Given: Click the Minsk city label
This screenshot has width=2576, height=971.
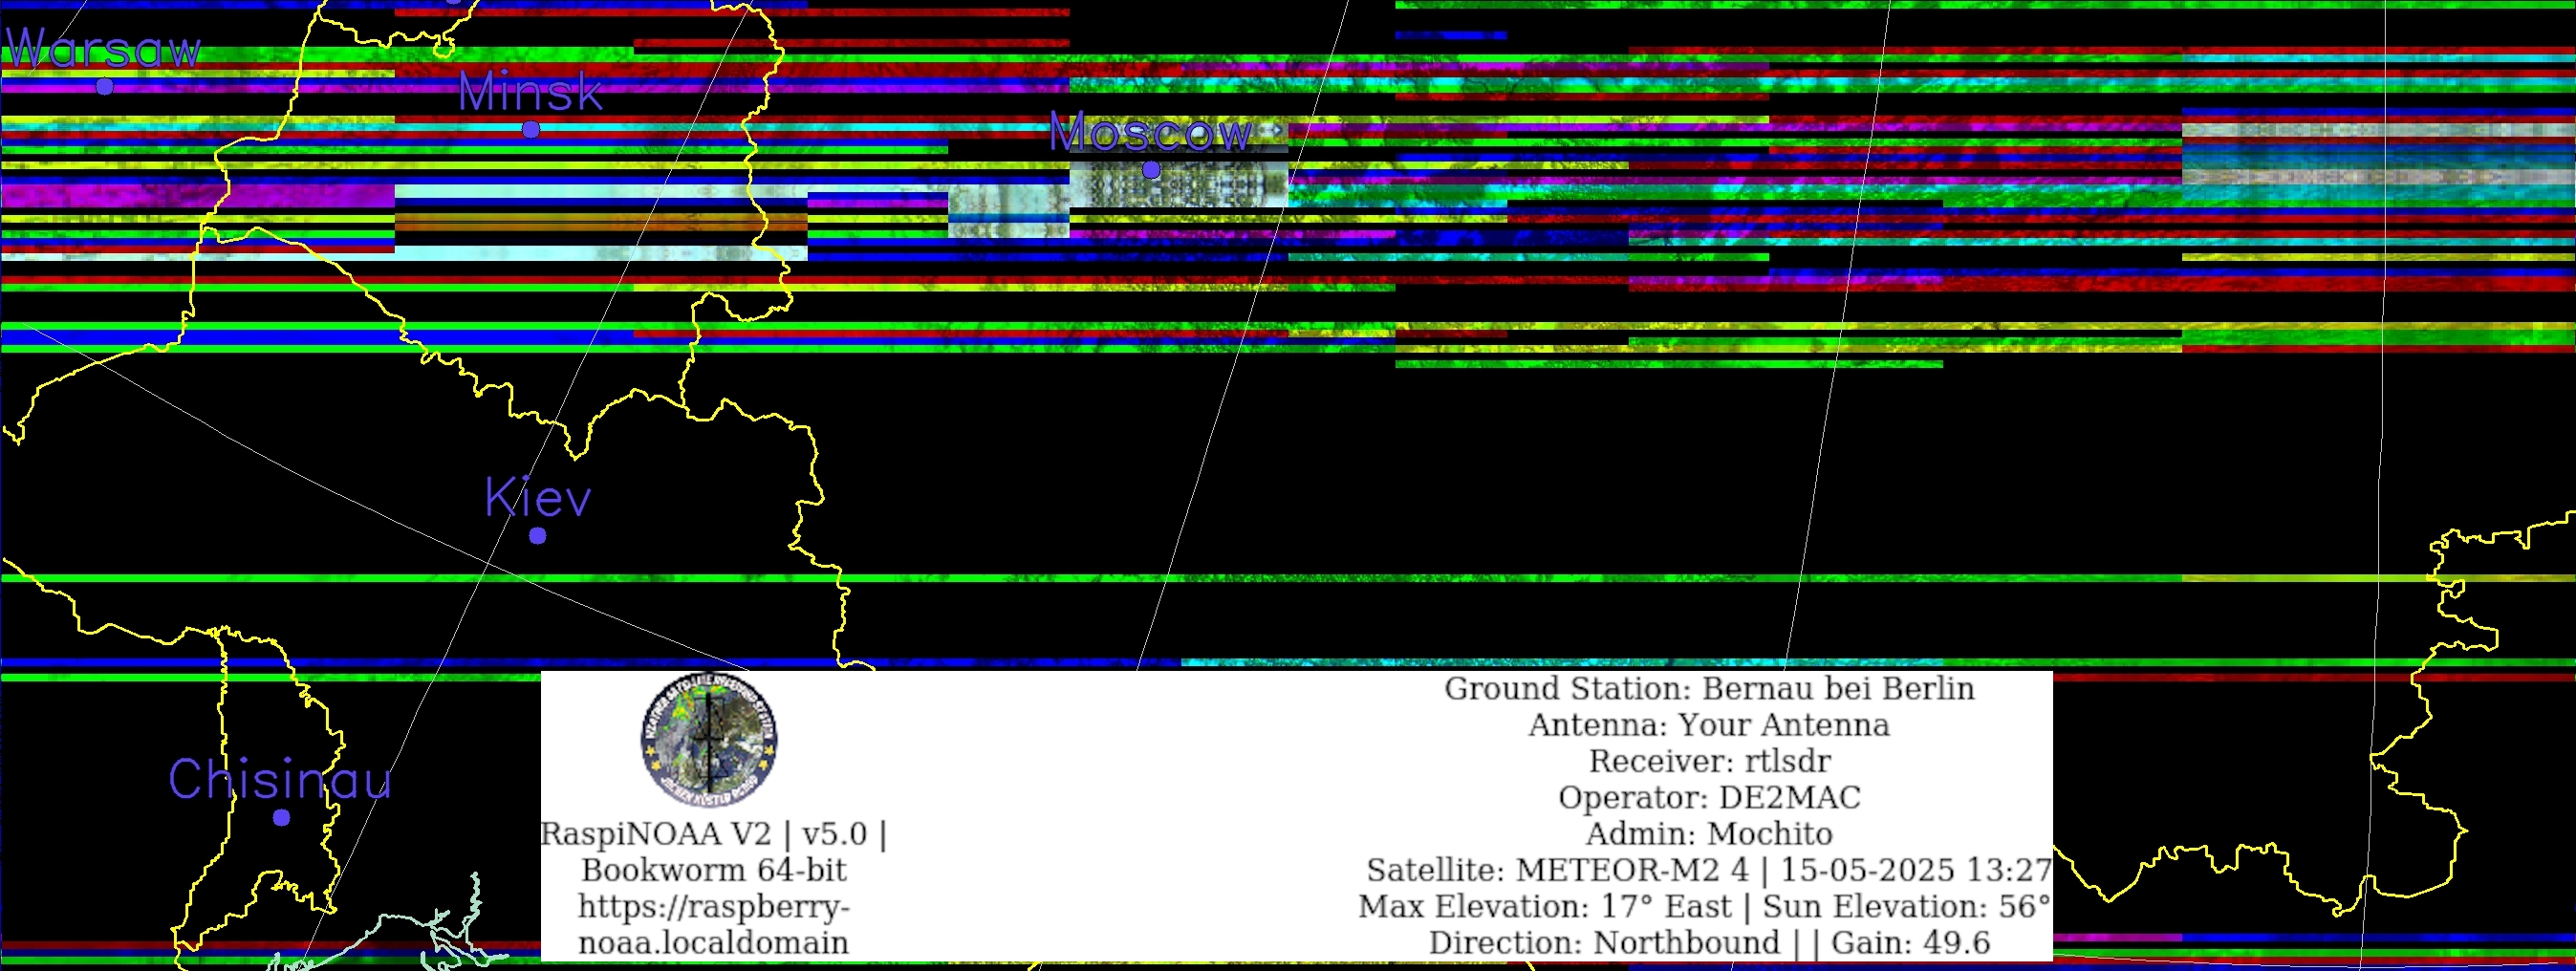Looking at the screenshot, I should [x=530, y=92].
